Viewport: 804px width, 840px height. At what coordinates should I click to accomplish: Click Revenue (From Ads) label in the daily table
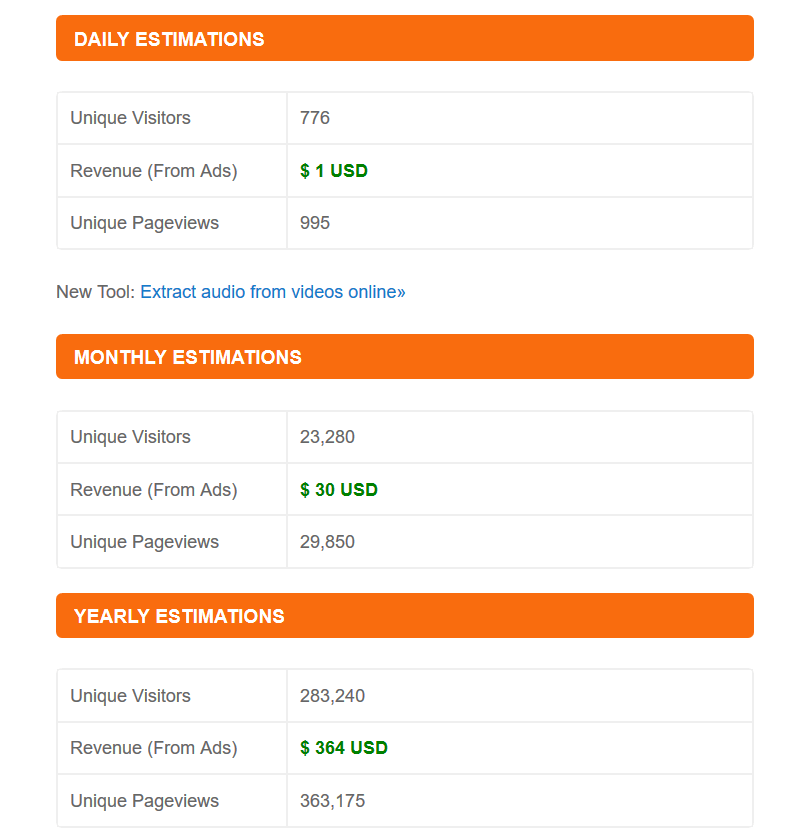tap(154, 171)
